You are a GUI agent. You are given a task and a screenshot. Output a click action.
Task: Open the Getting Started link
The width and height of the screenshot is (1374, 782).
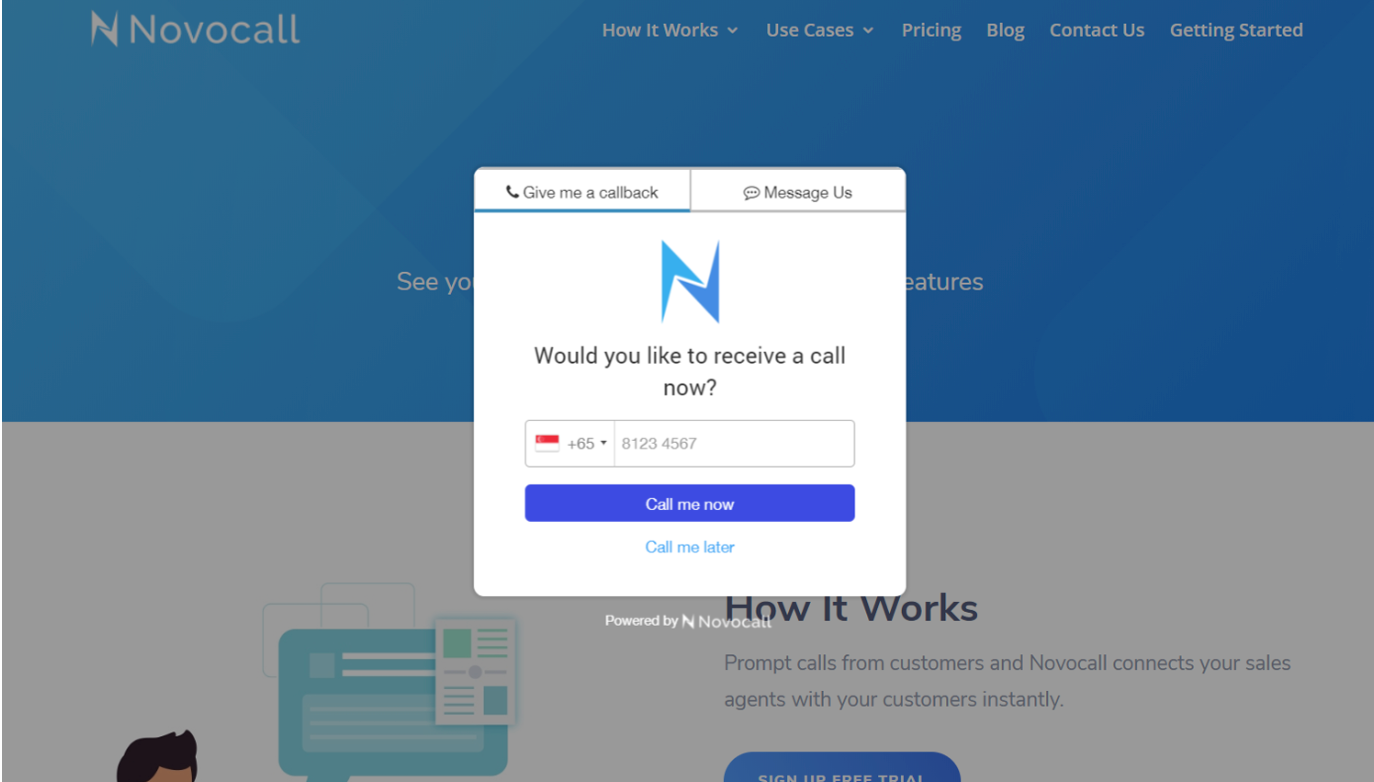click(1236, 30)
